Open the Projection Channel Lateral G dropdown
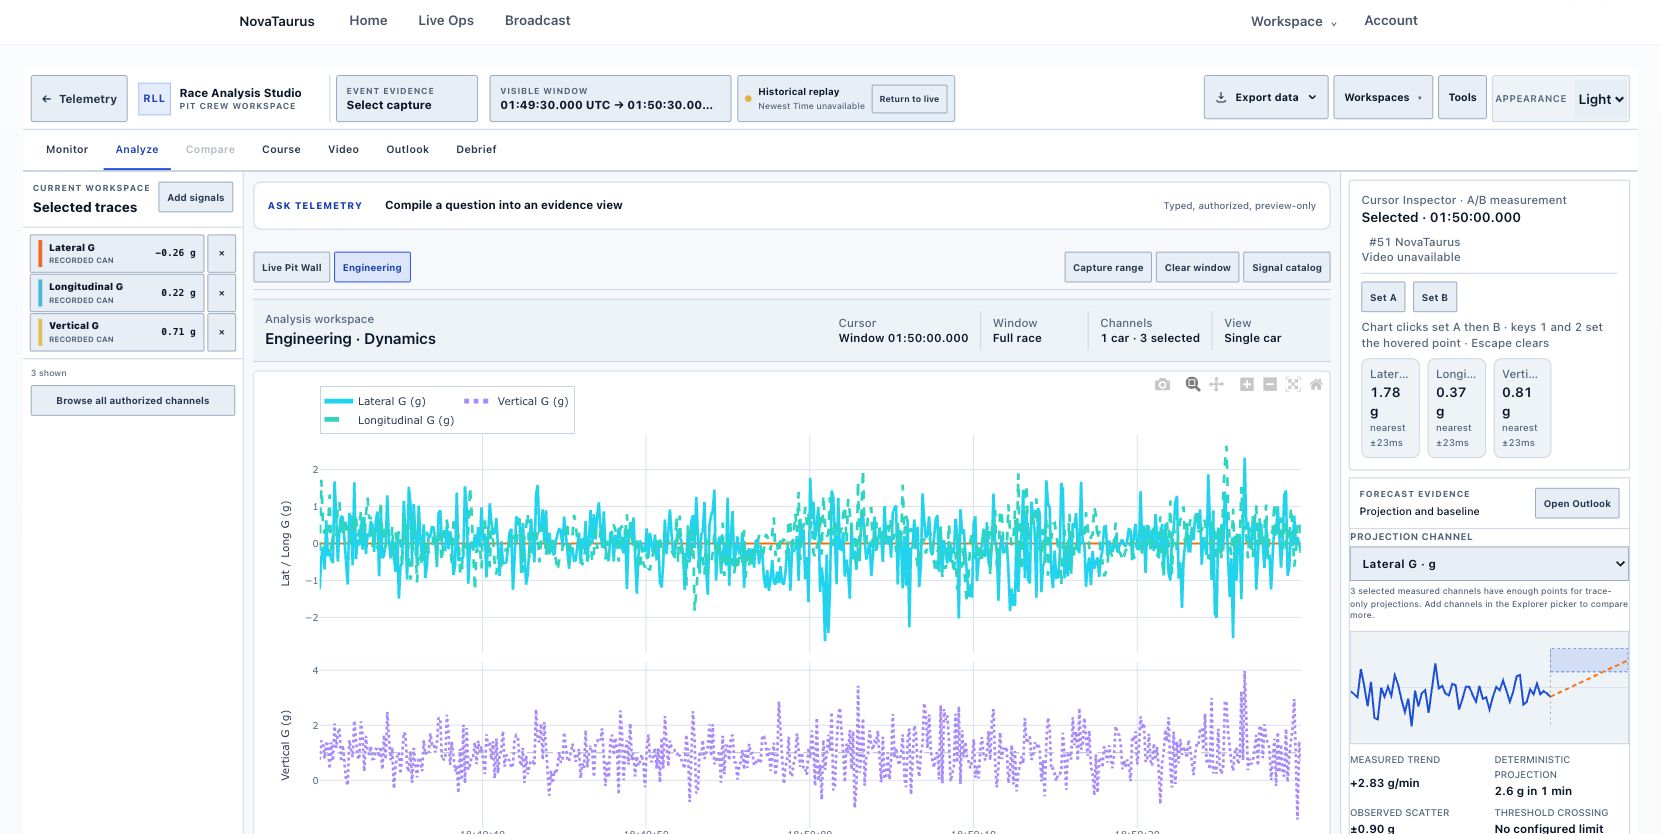Viewport: 1661px width, 834px height. [1489, 564]
